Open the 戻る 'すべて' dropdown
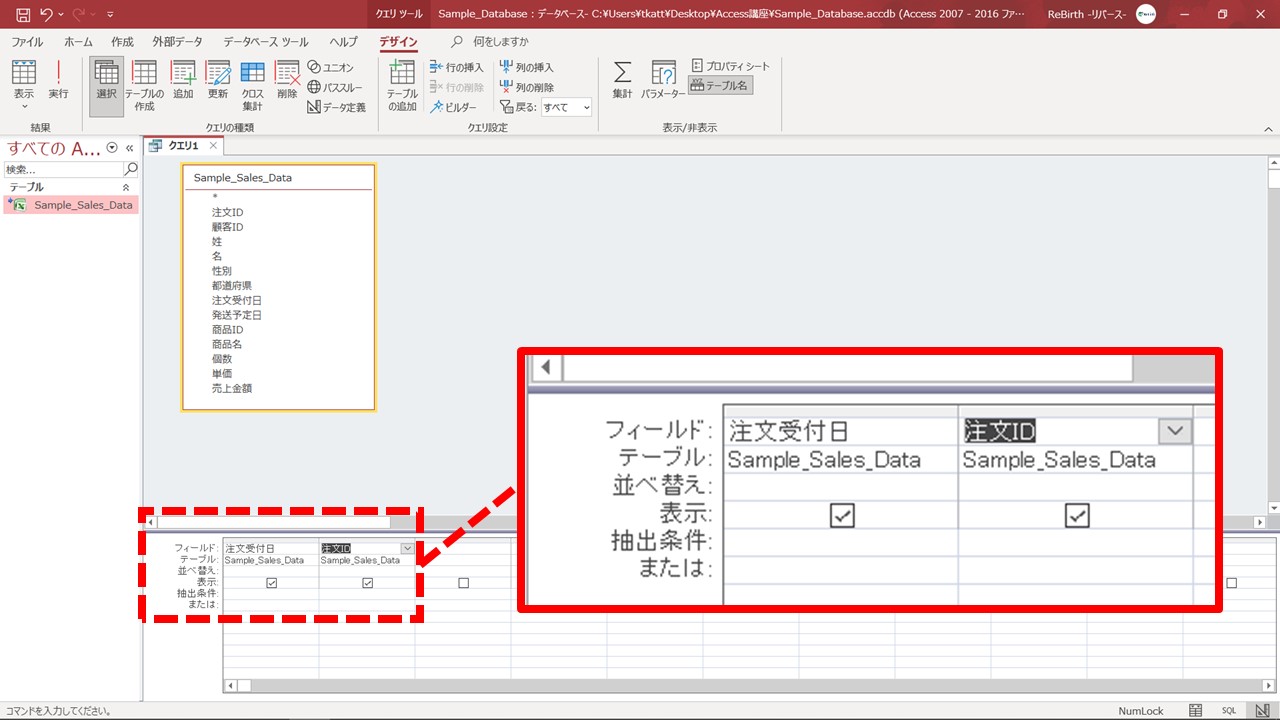Image resolution: width=1280 pixels, height=720 pixels. [566, 107]
